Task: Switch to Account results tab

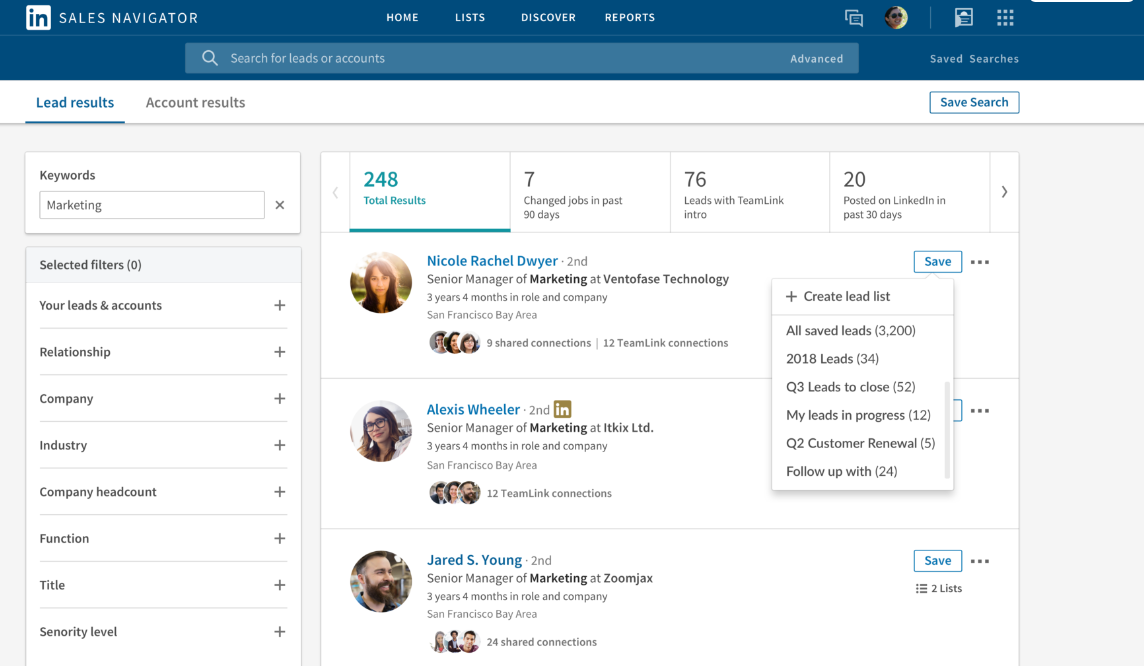Action: coord(196,103)
